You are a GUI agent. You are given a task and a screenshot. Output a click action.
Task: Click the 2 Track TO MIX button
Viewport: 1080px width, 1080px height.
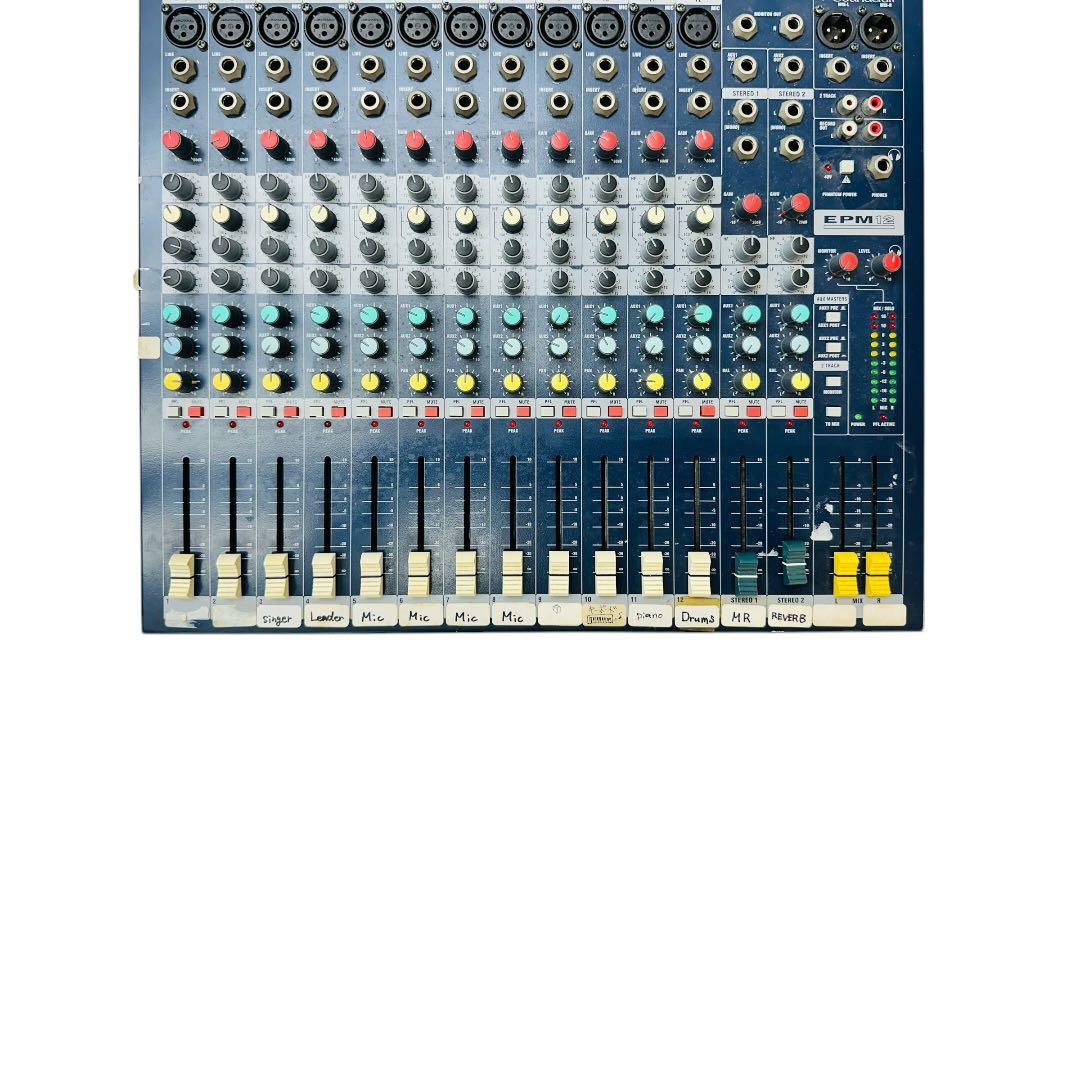click(833, 411)
